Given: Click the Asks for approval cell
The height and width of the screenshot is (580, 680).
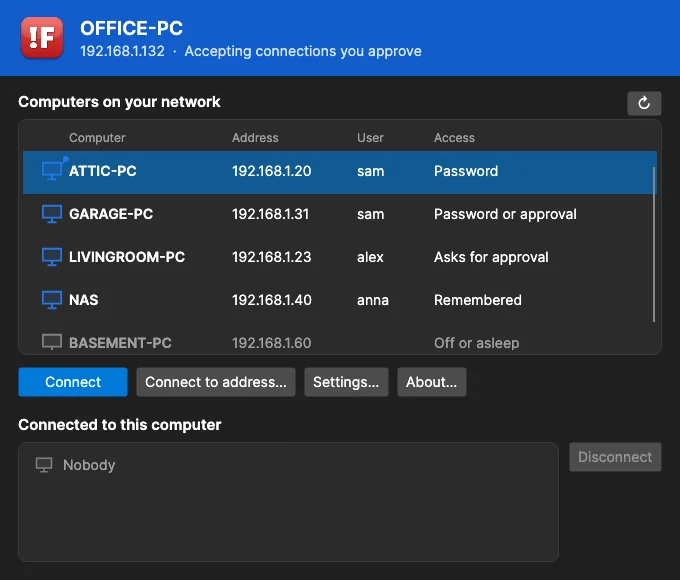Looking at the screenshot, I should point(491,257).
